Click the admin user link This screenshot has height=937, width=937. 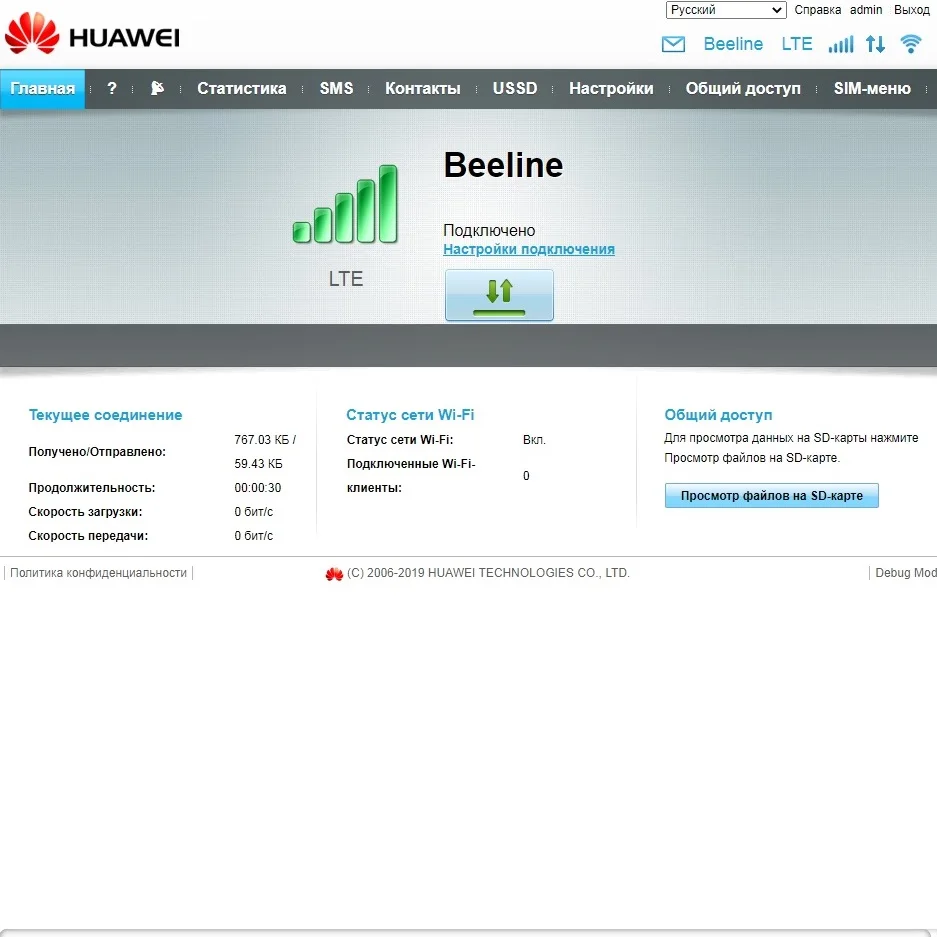(866, 10)
